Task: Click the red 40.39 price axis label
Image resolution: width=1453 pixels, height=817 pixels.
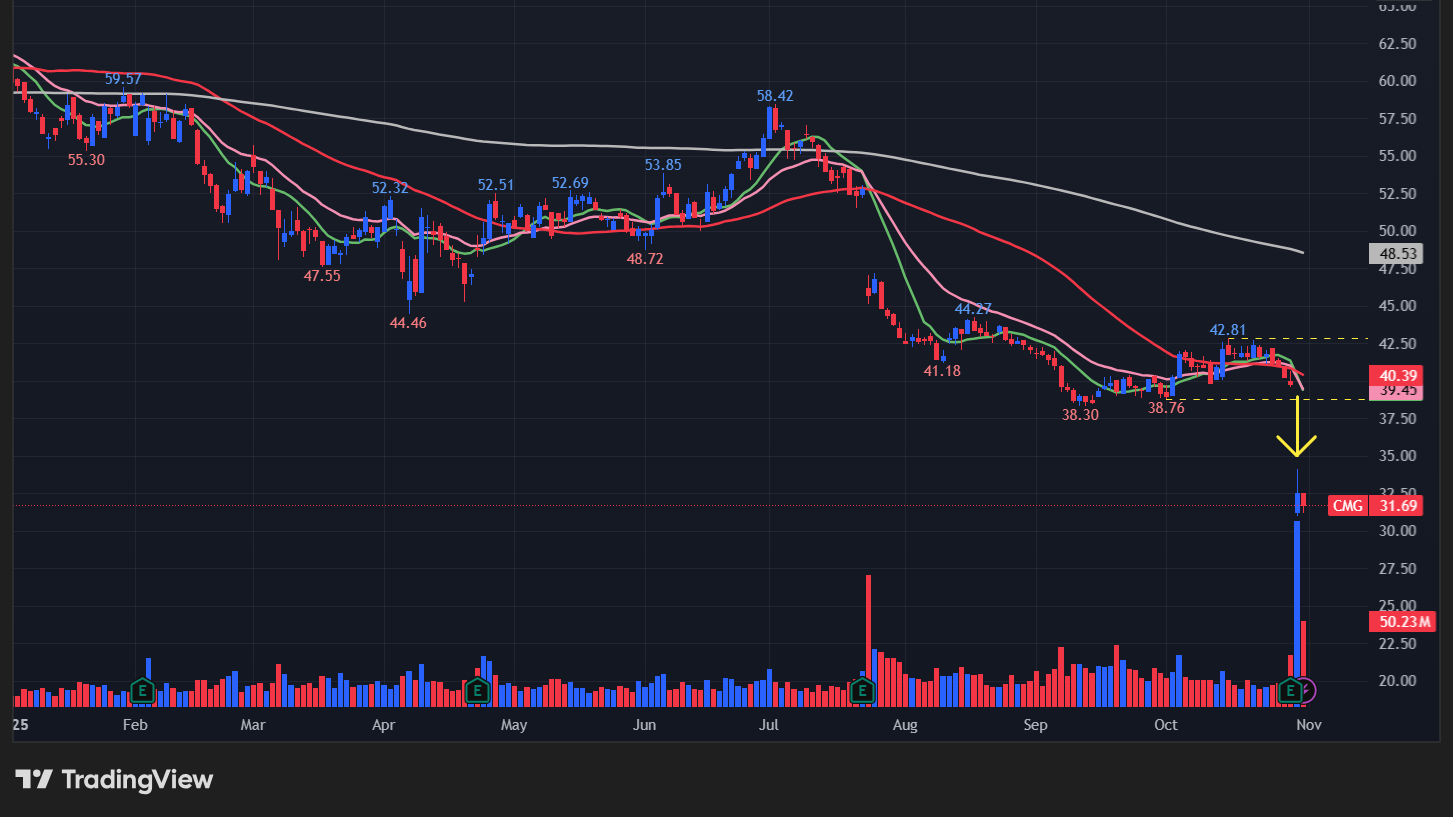Action: [1394, 374]
